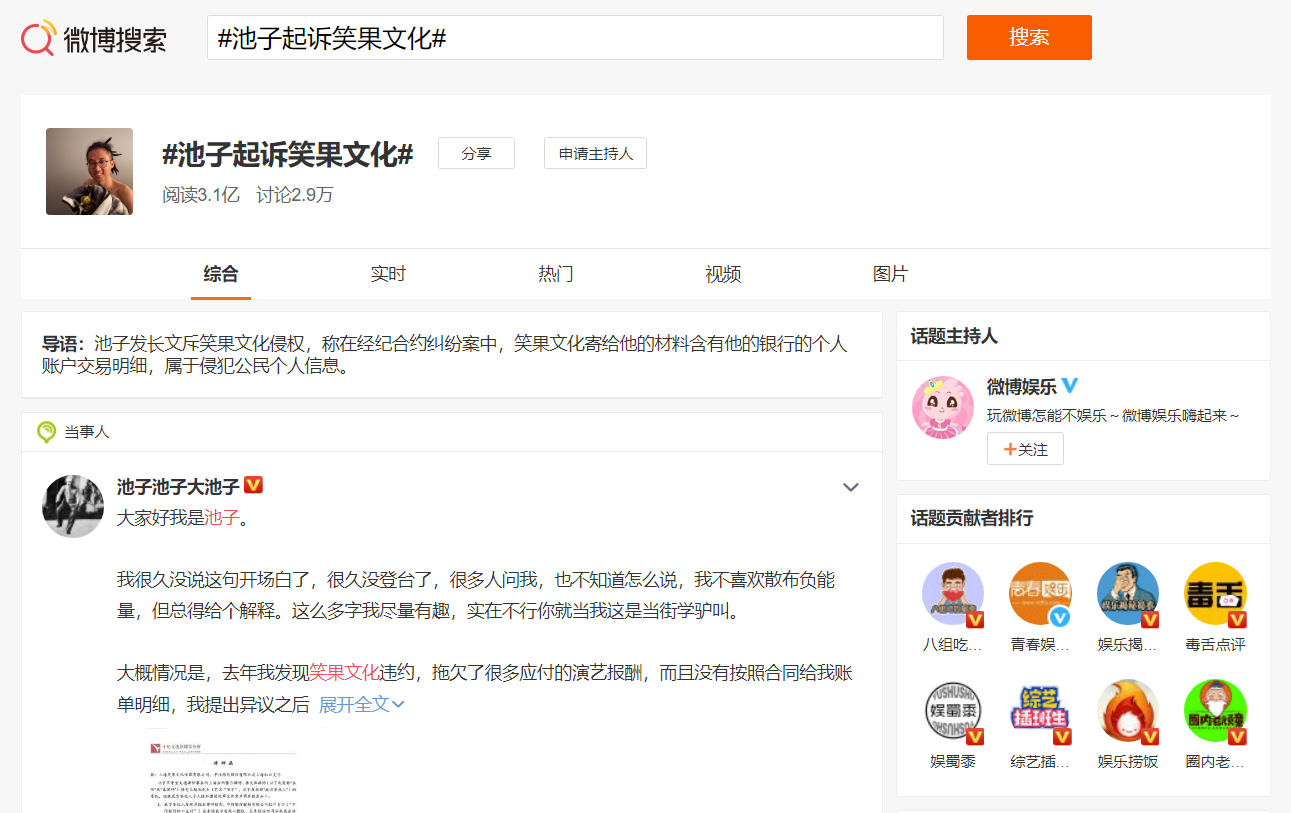Click 申请主持人 button

595,153
